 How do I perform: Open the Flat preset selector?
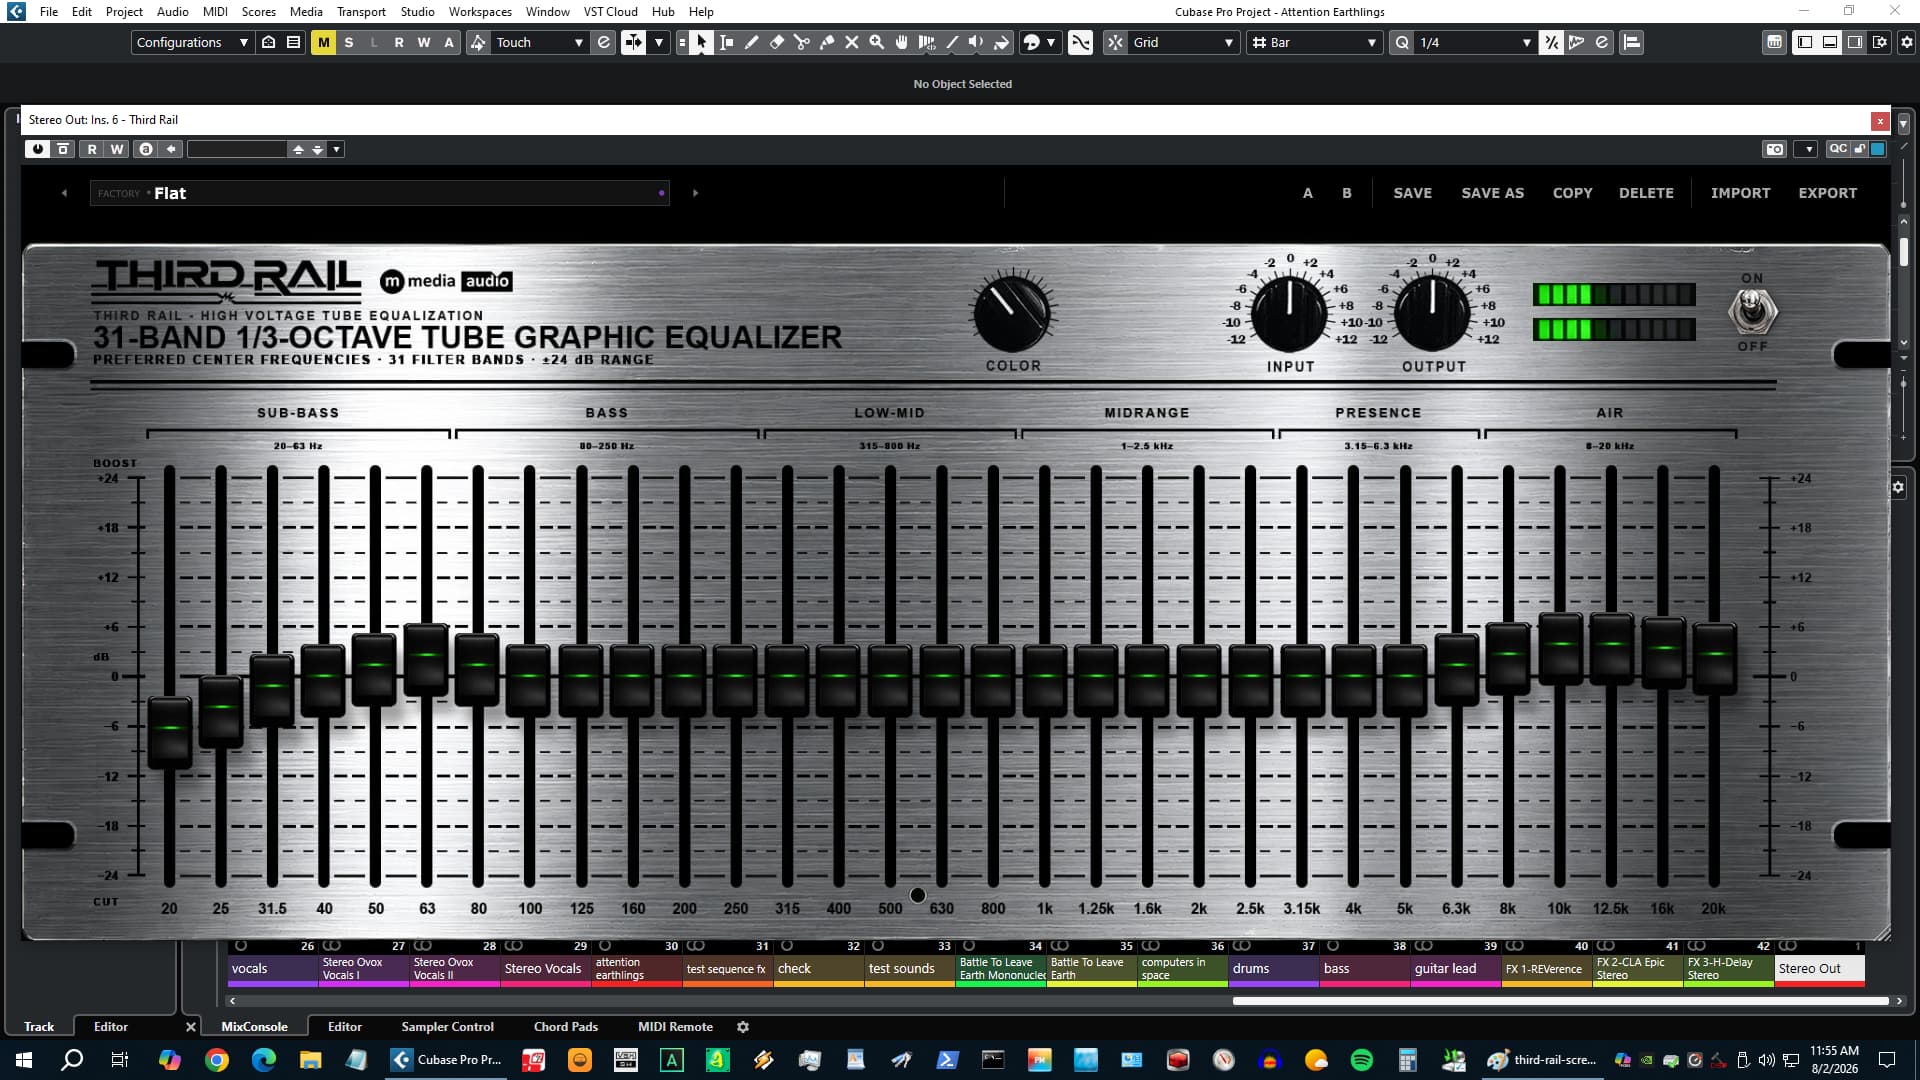point(379,193)
